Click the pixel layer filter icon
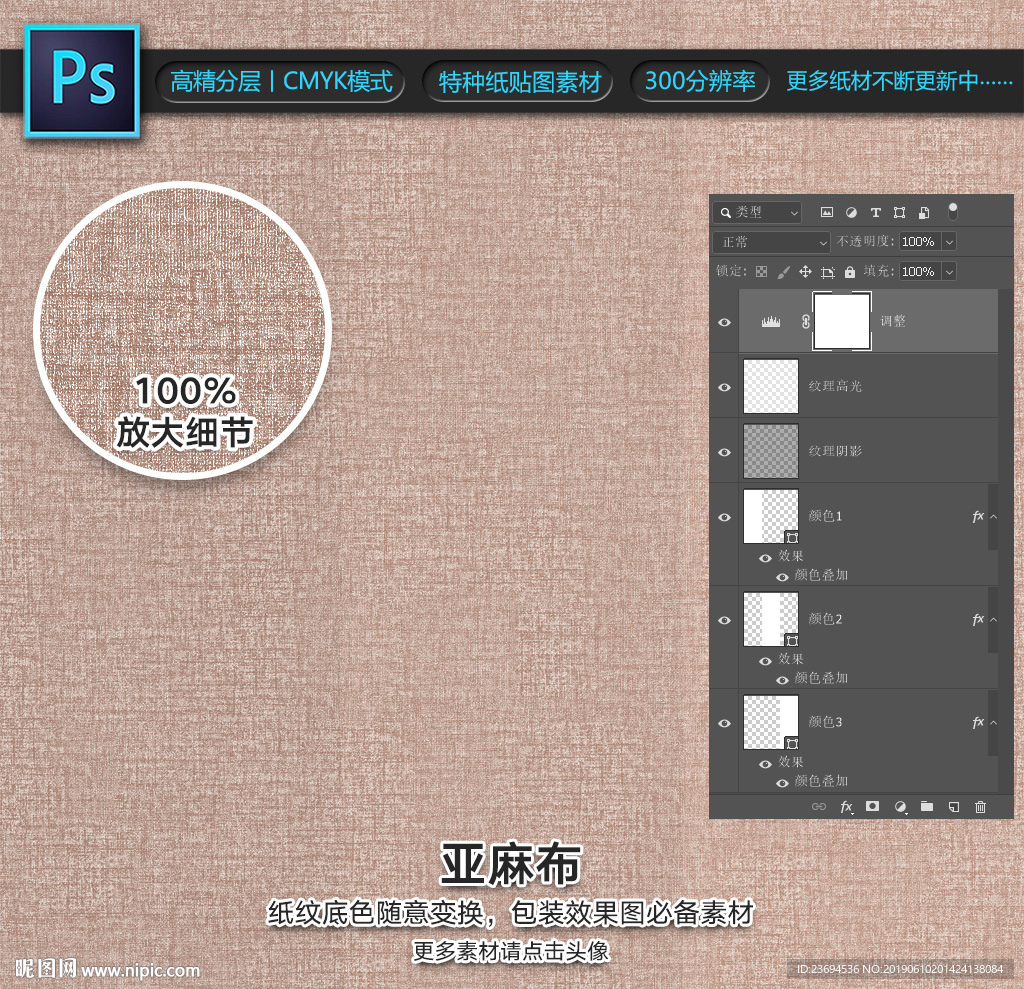1024x989 pixels. [x=827, y=212]
